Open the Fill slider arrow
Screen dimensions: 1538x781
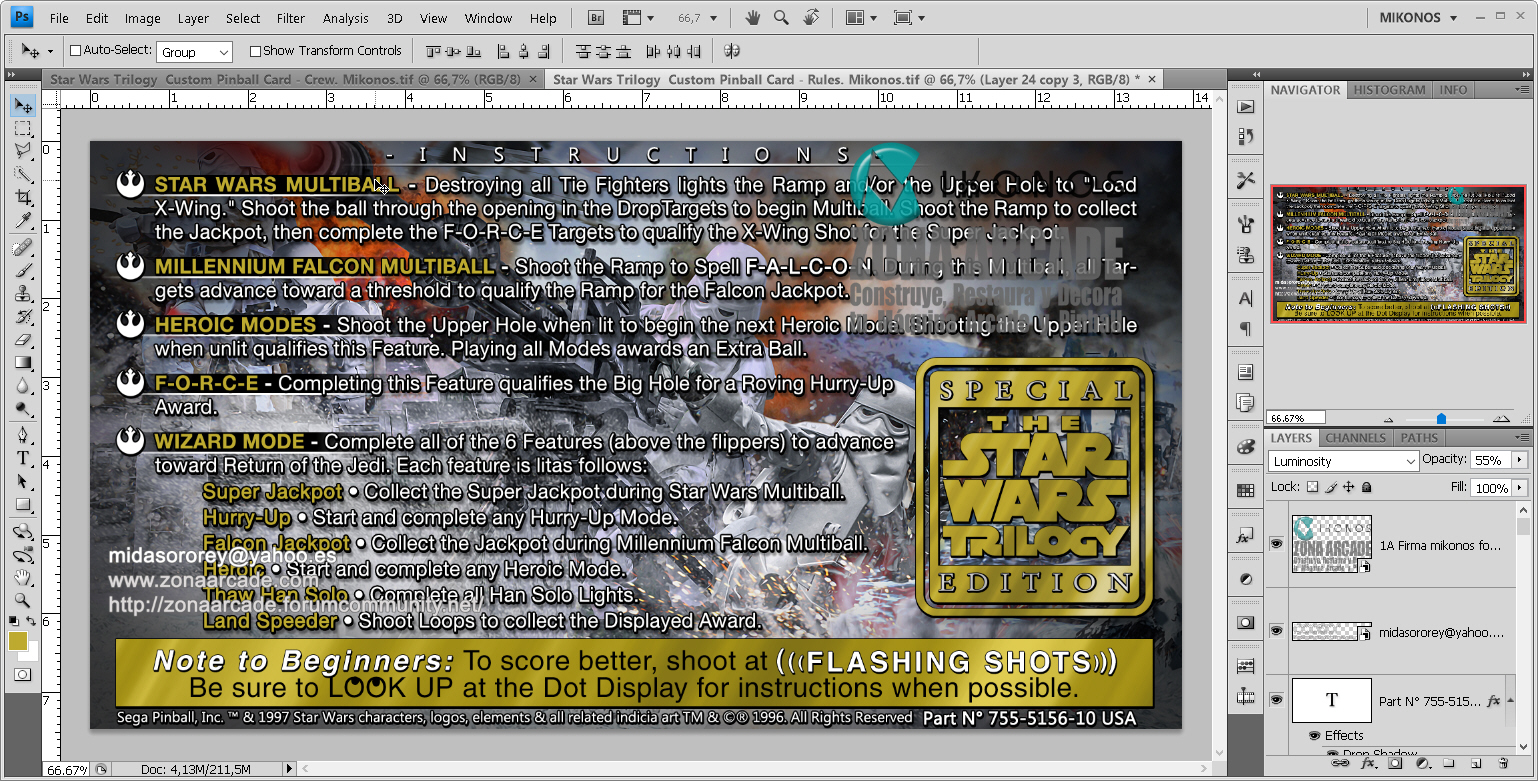point(1520,488)
